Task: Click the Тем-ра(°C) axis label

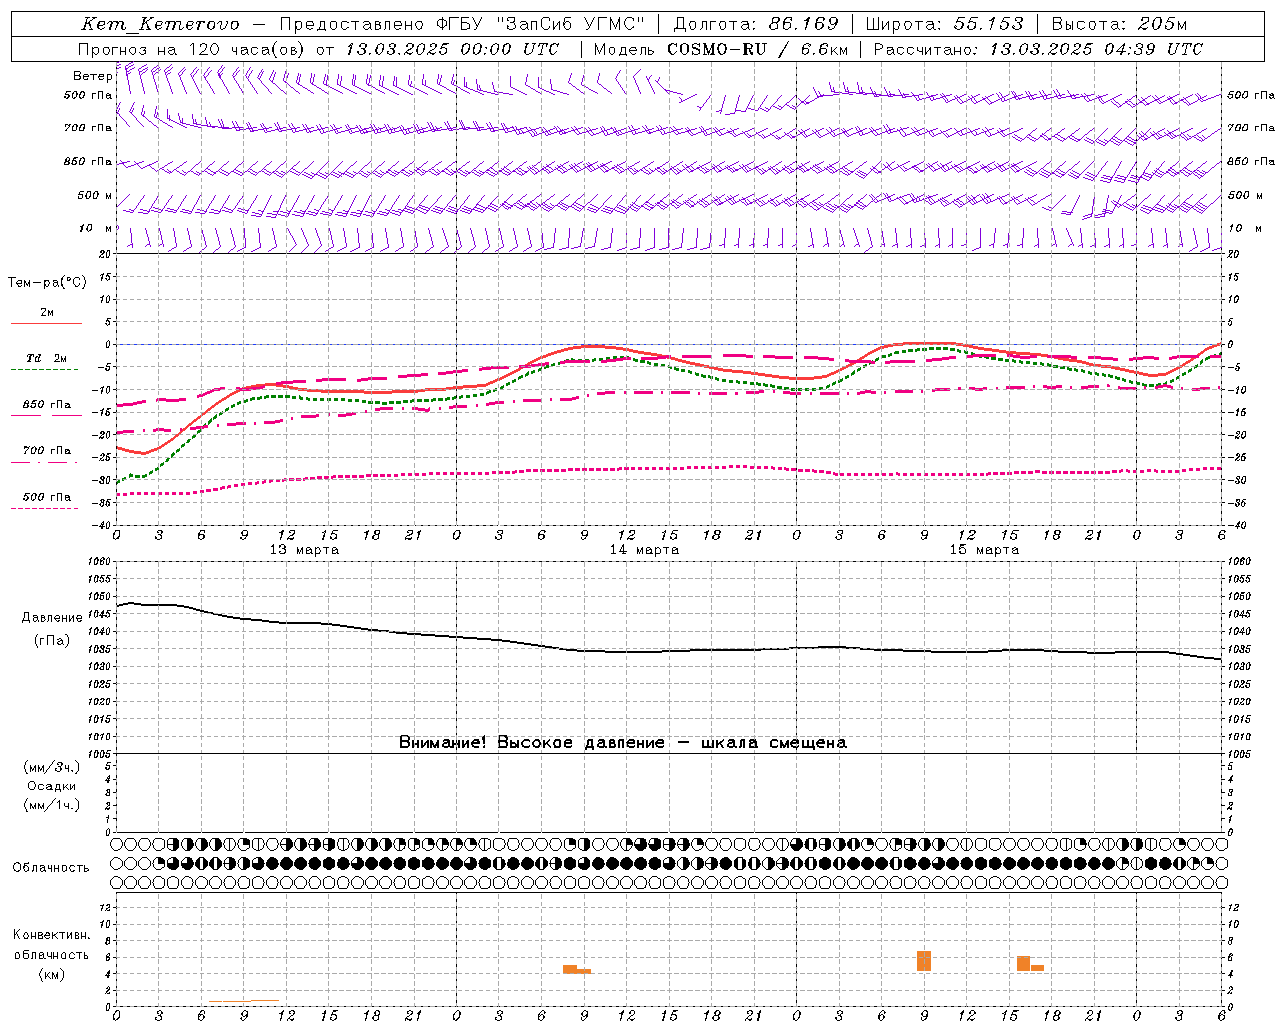Action: click(47, 283)
